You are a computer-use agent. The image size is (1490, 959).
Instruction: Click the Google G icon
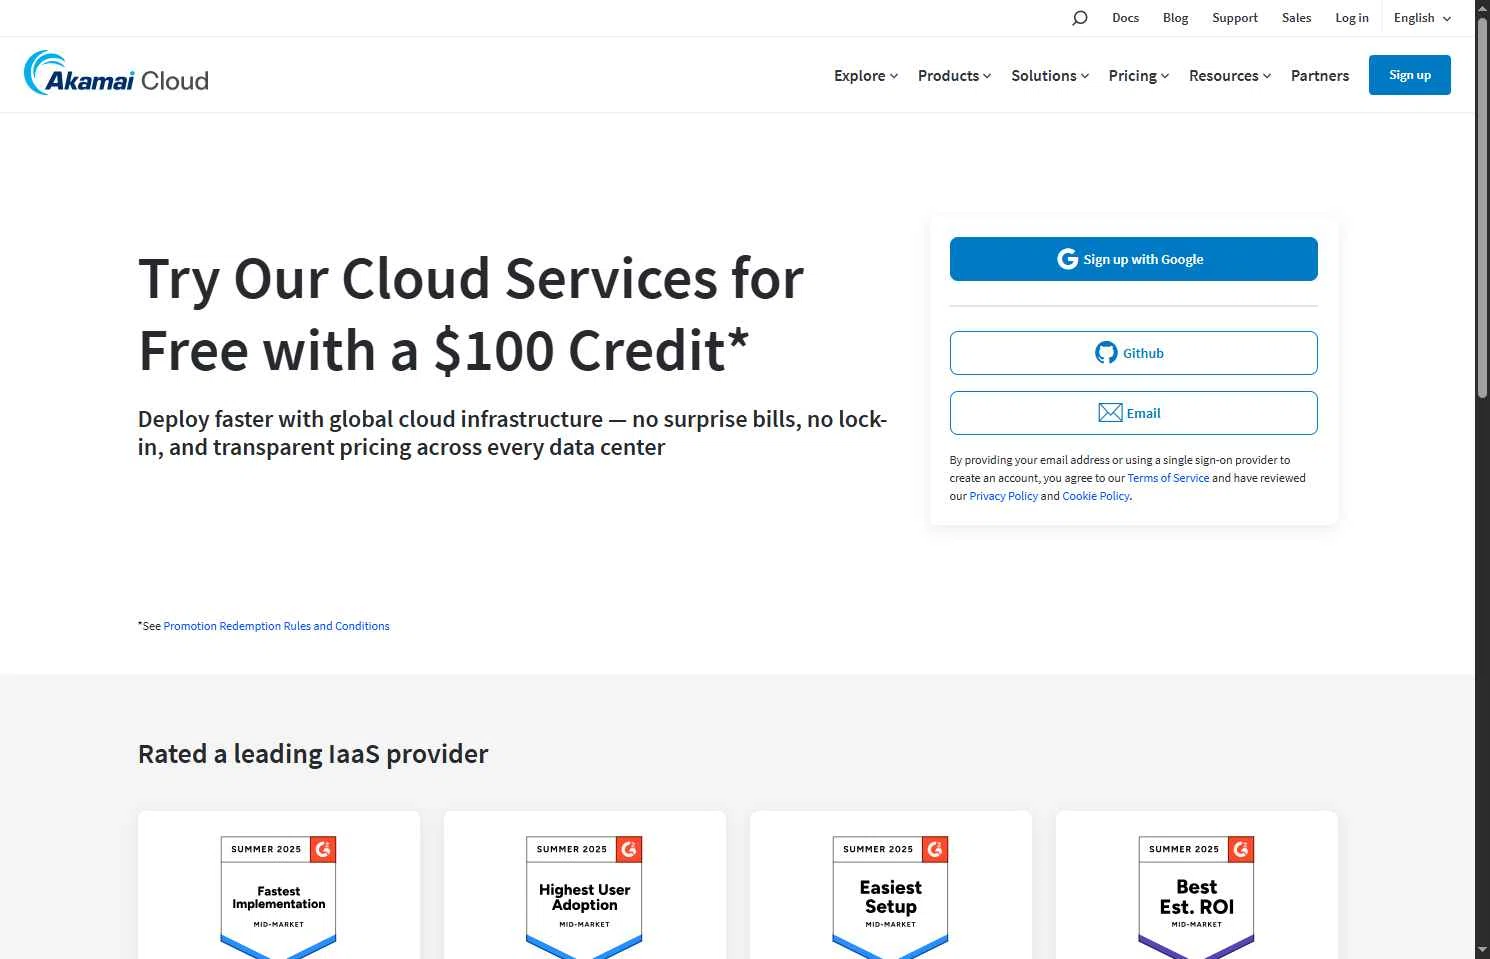coord(1067,259)
